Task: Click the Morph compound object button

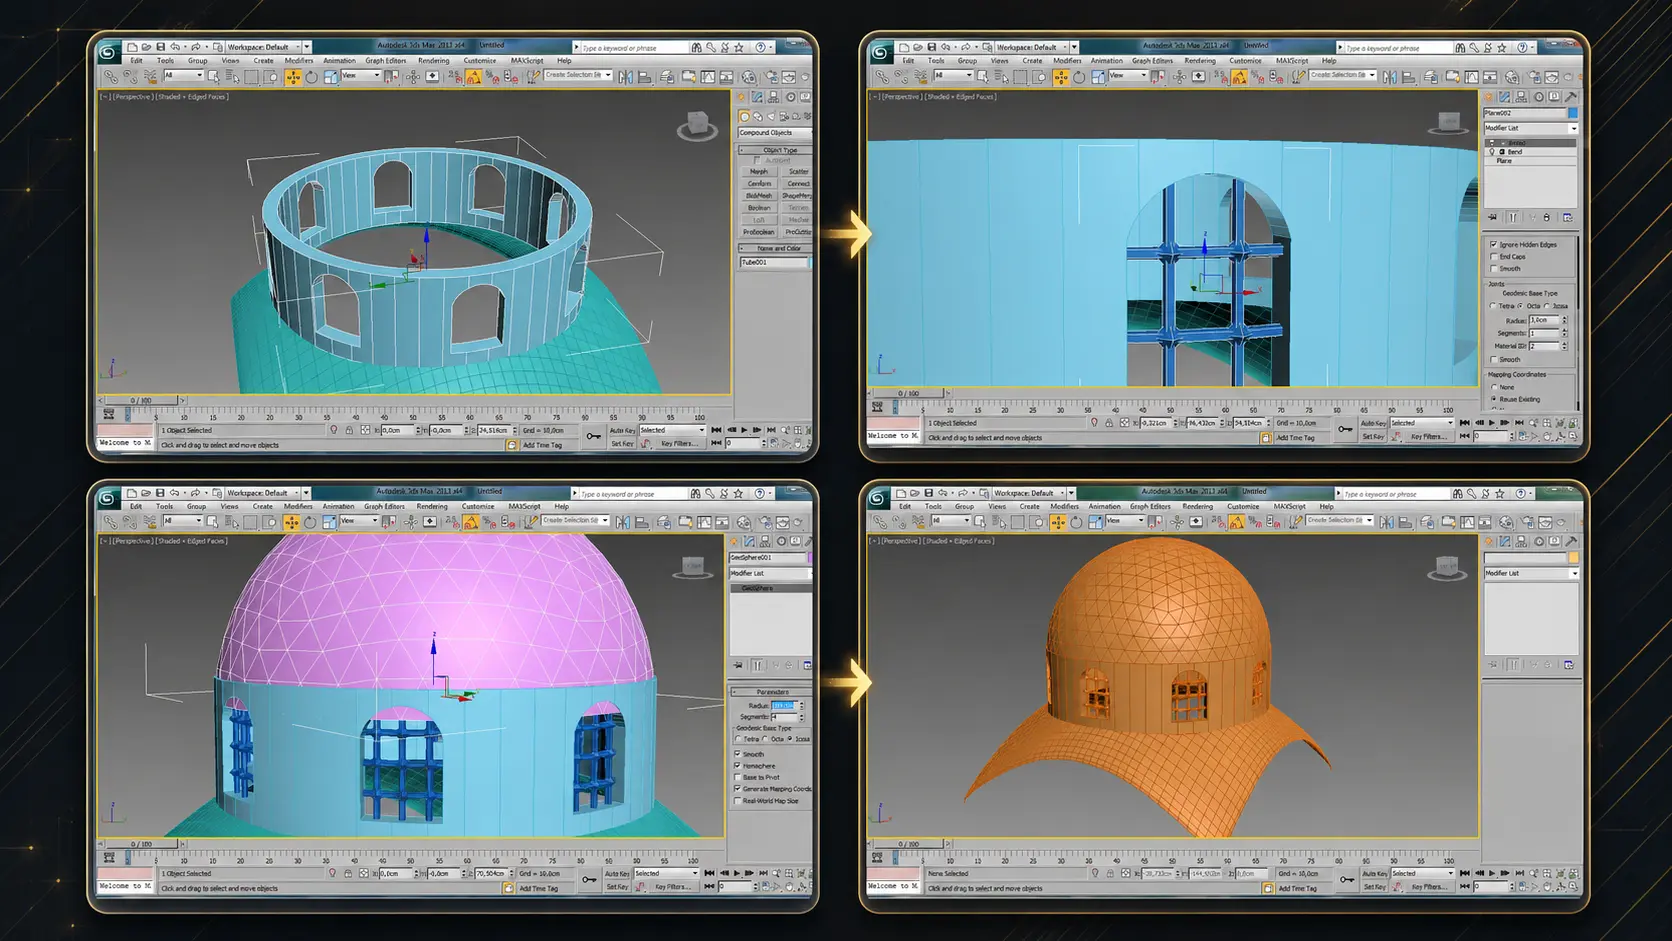Action: [x=759, y=171]
